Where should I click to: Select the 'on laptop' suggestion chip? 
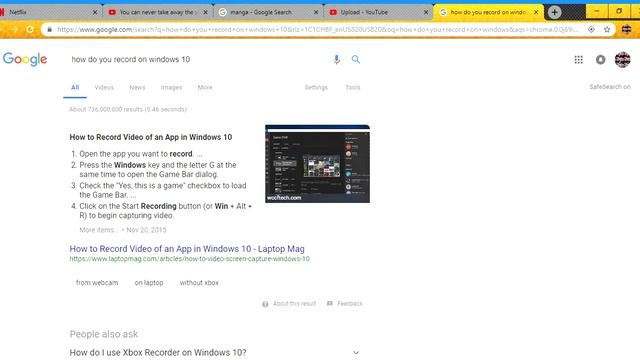(x=149, y=282)
